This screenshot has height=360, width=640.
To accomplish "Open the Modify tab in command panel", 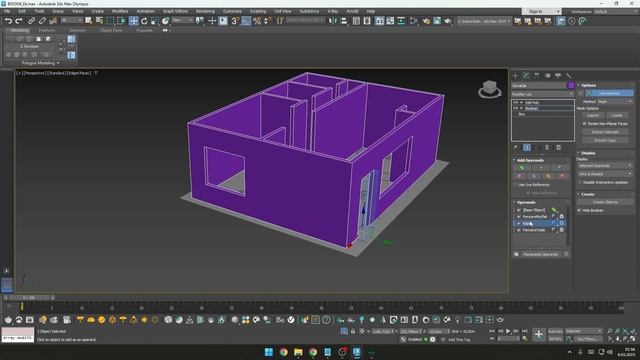I will point(526,76).
